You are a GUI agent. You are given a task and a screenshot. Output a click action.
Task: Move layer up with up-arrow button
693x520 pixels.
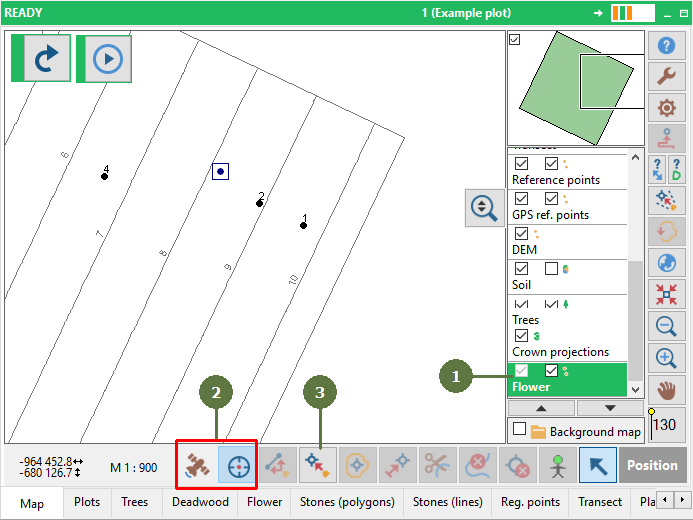point(541,408)
